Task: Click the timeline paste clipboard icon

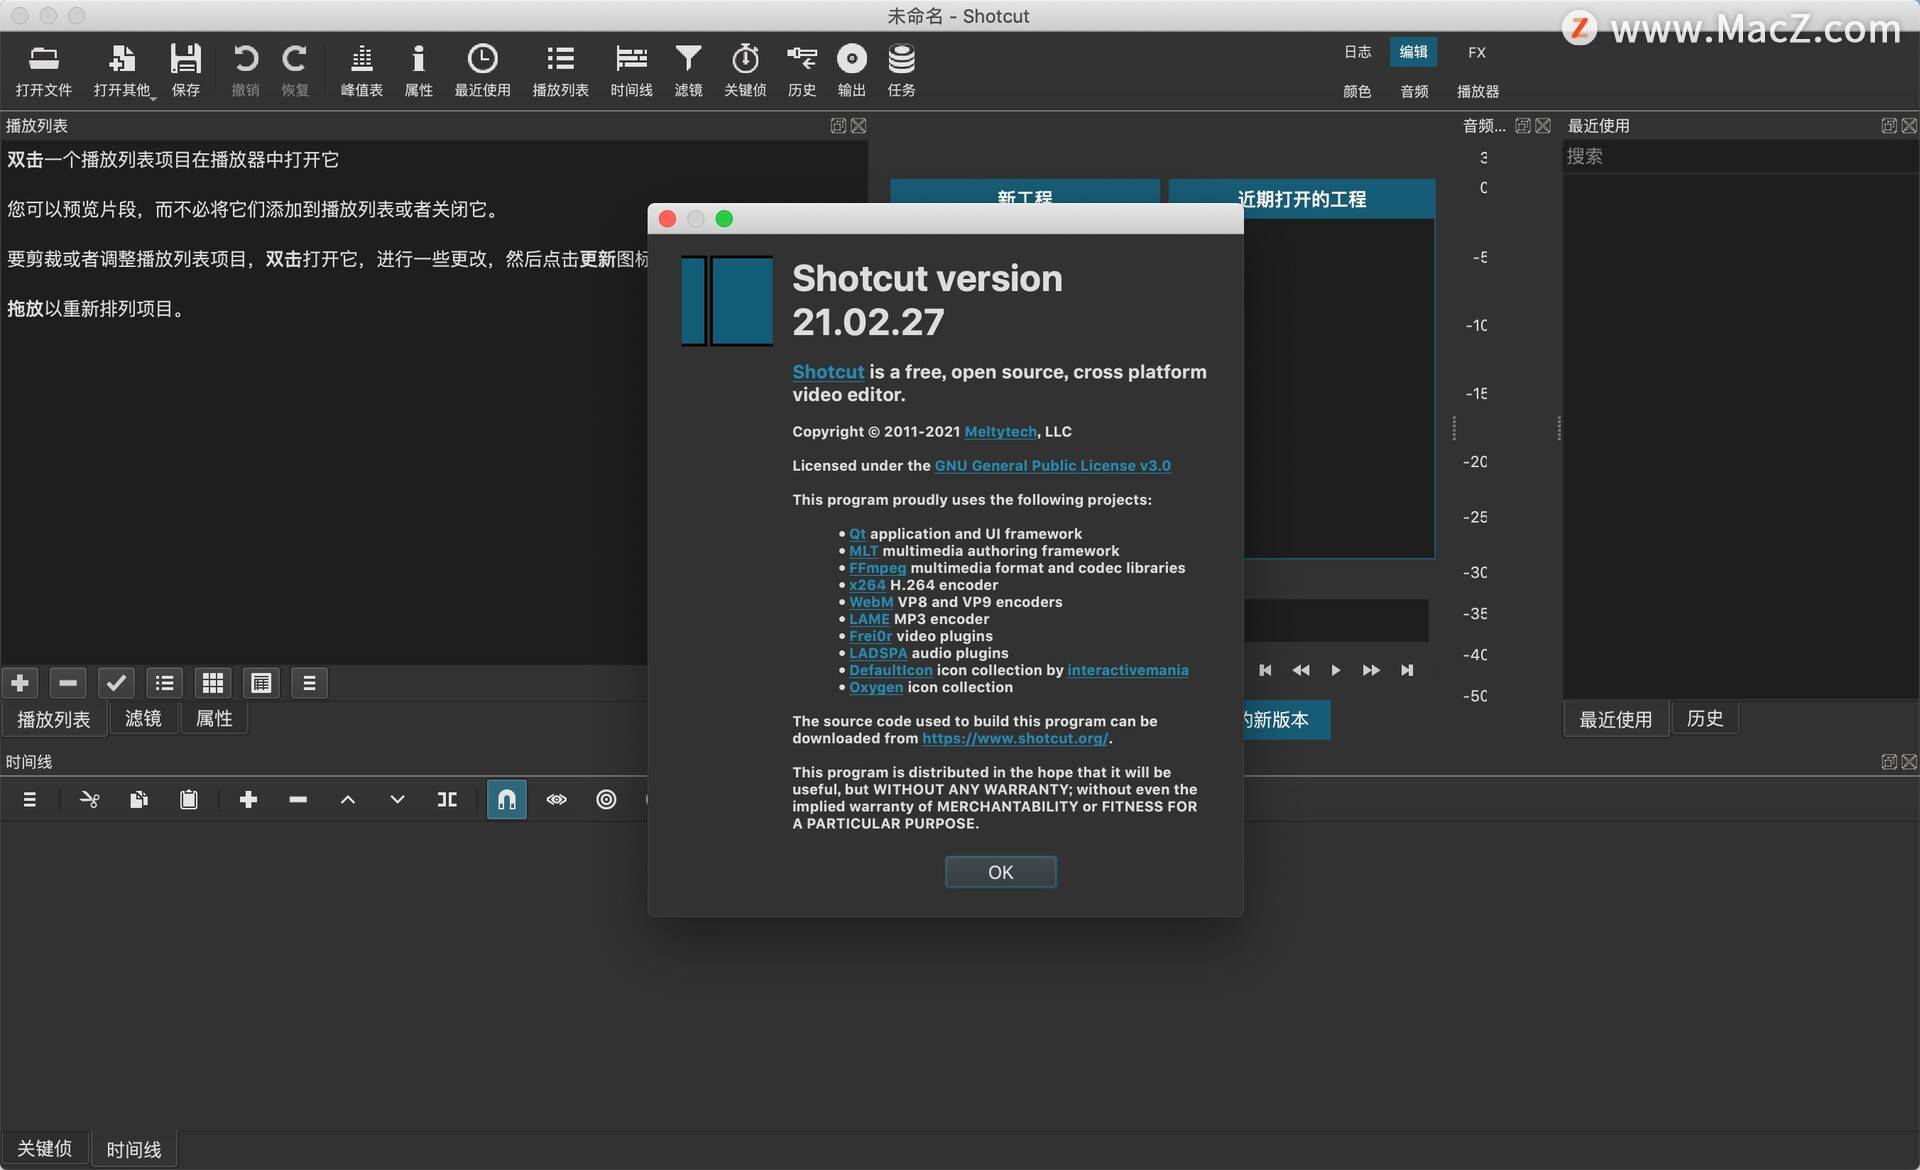Action: pyautogui.click(x=189, y=800)
